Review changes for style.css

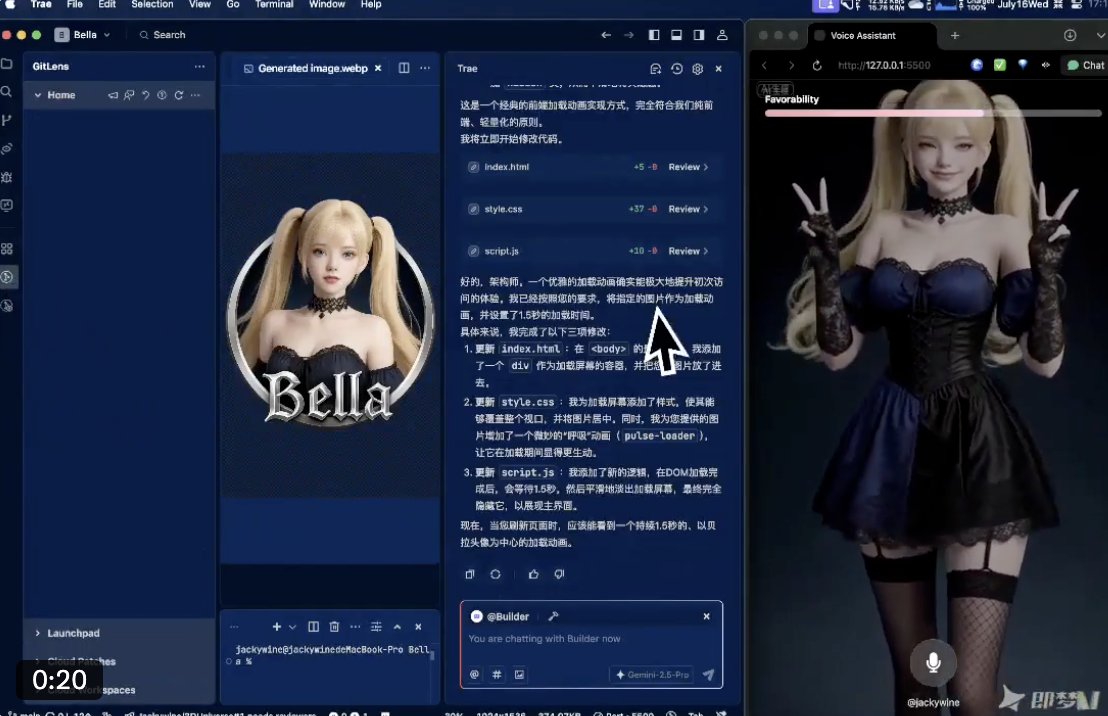pyautogui.click(x=688, y=209)
